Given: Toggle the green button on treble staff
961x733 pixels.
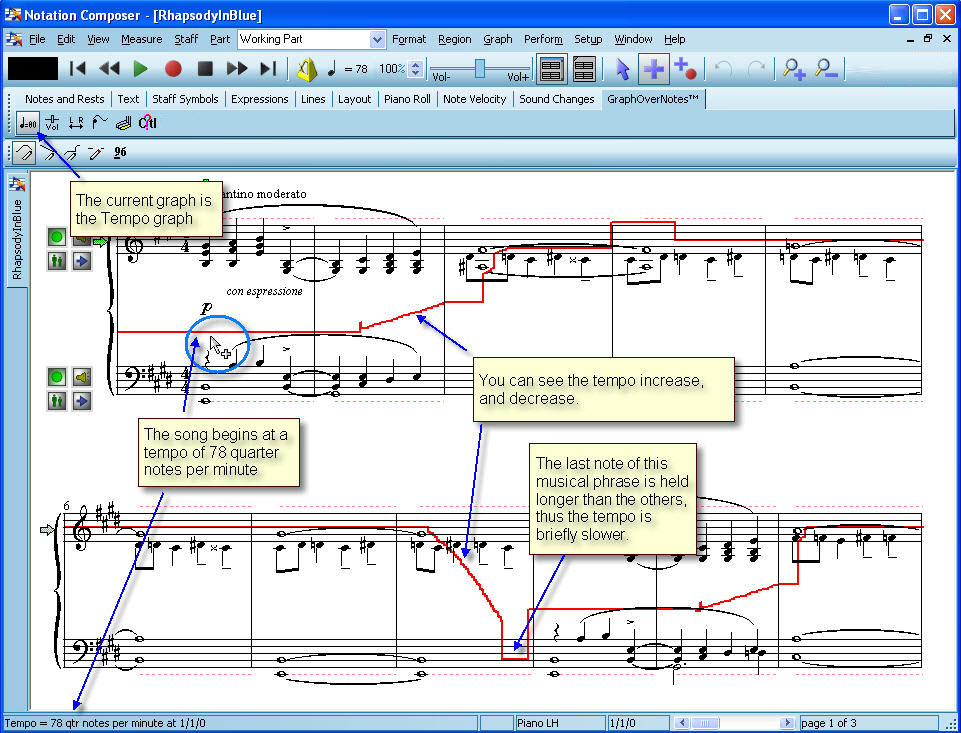Looking at the screenshot, I should 57,238.
